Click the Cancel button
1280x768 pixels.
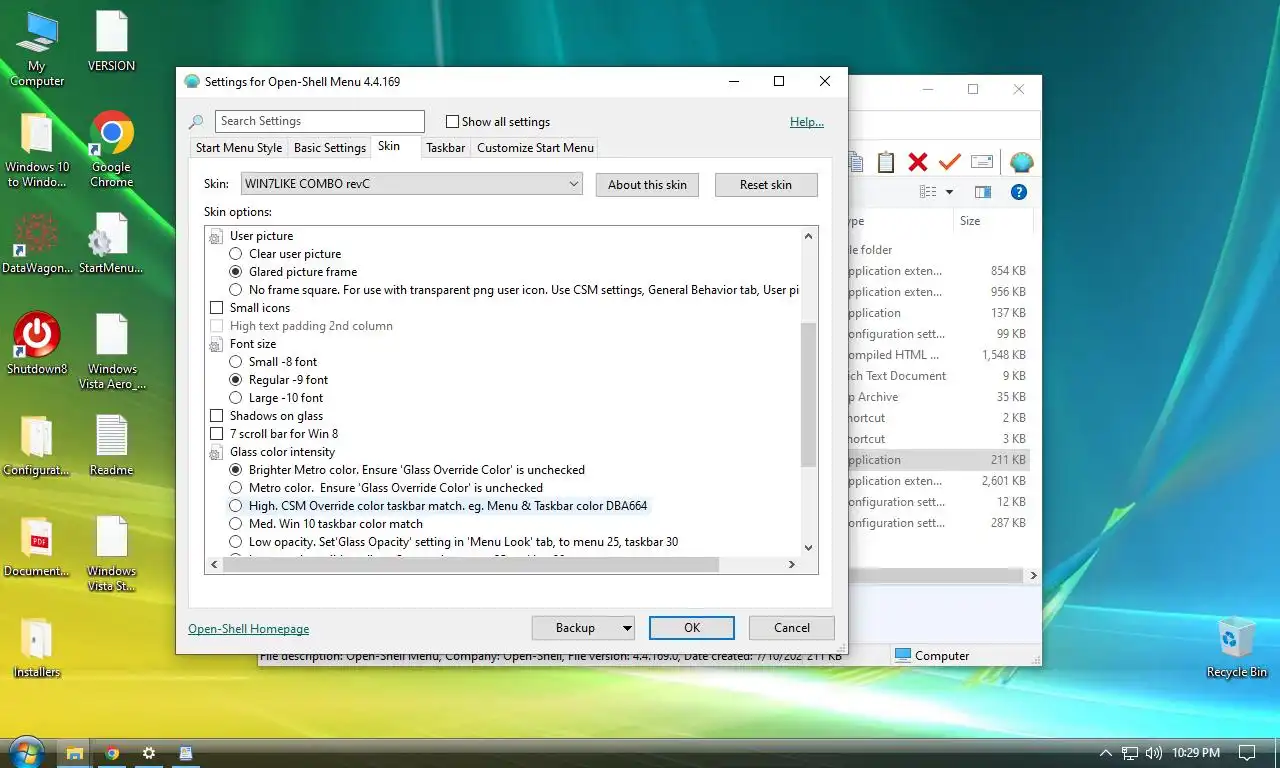point(792,628)
